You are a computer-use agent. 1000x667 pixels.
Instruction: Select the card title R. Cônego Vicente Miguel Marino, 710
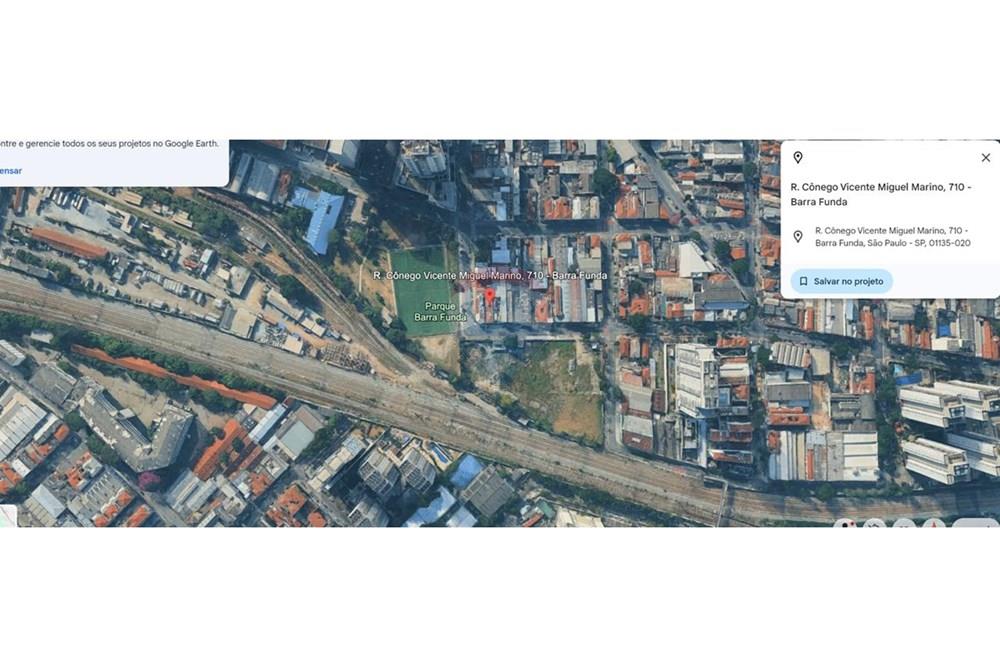coord(881,194)
